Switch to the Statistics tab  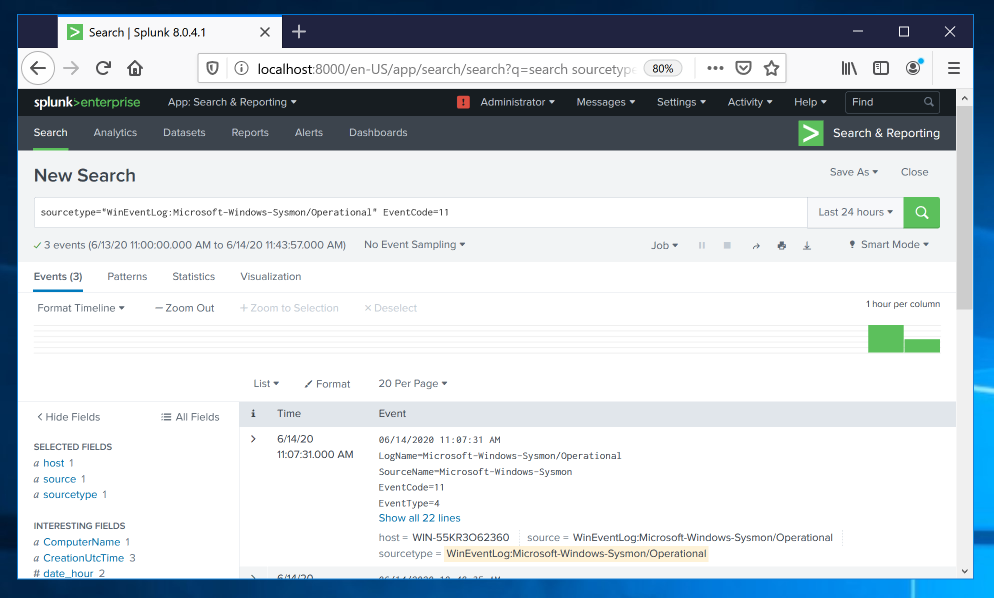point(193,276)
